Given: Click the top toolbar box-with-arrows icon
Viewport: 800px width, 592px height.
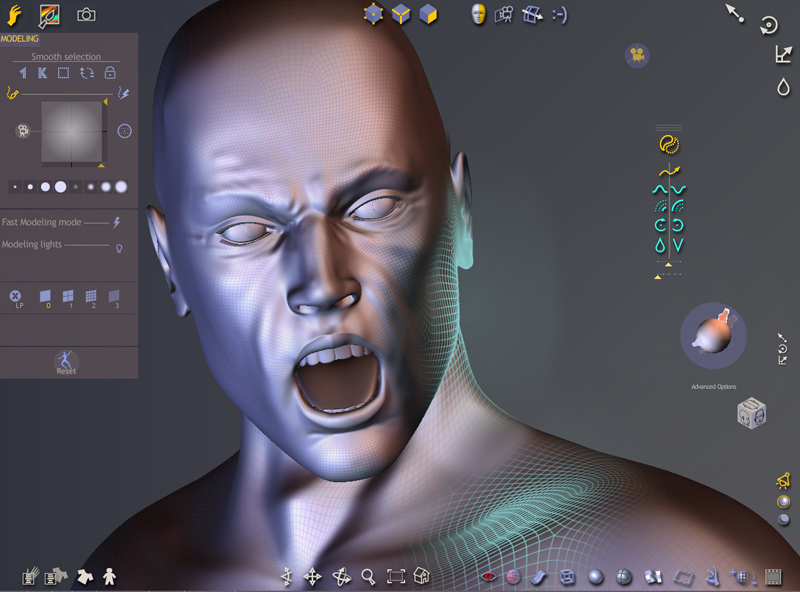Looking at the screenshot, I should pyautogui.click(x=532, y=15).
